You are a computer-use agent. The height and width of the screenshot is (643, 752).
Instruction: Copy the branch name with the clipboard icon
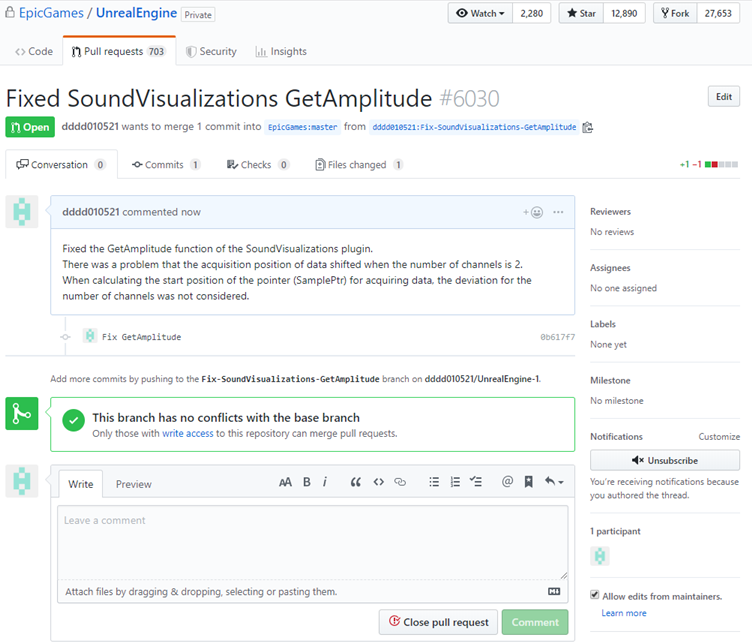(588, 127)
